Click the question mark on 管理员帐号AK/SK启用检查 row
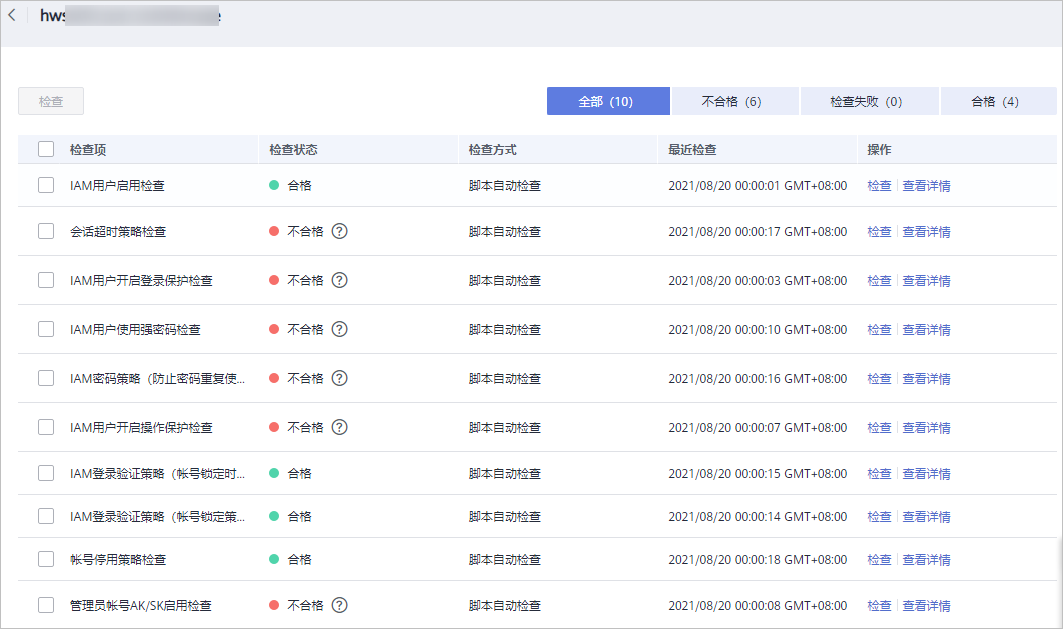The height and width of the screenshot is (629, 1063). pos(339,605)
